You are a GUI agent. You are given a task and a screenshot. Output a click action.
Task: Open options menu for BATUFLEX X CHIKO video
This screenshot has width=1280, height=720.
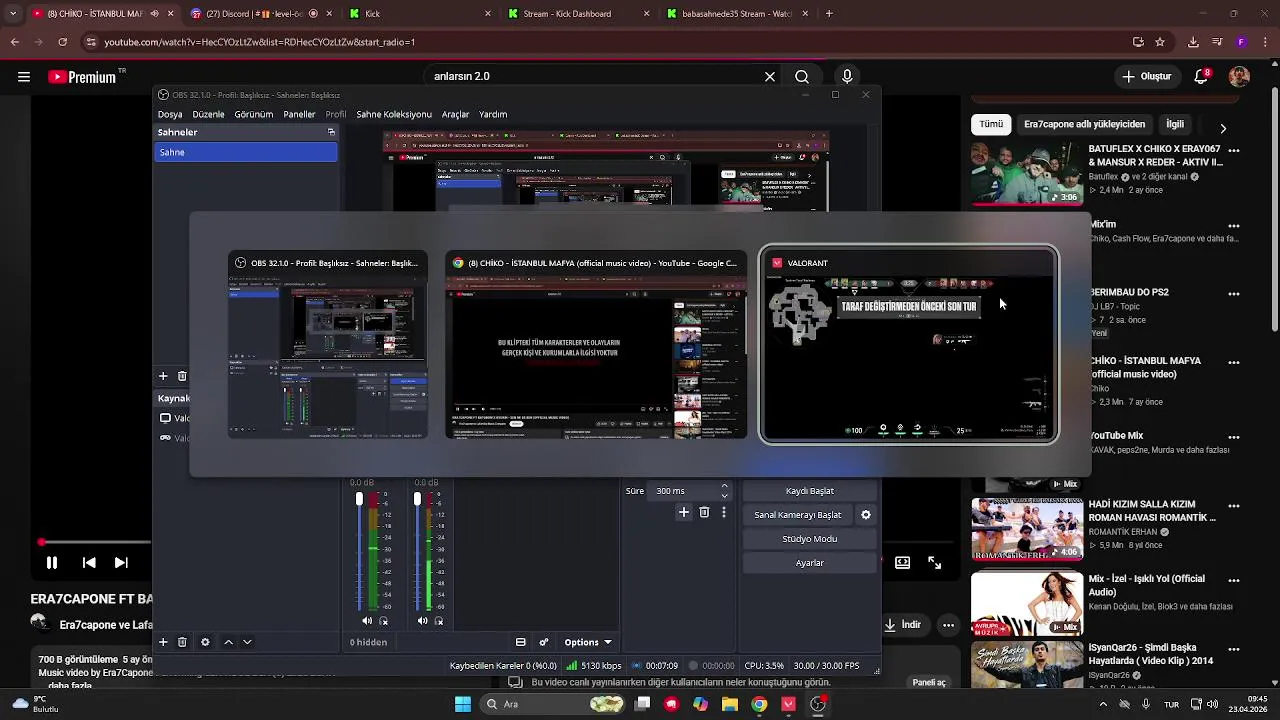pyautogui.click(x=1234, y=150)
